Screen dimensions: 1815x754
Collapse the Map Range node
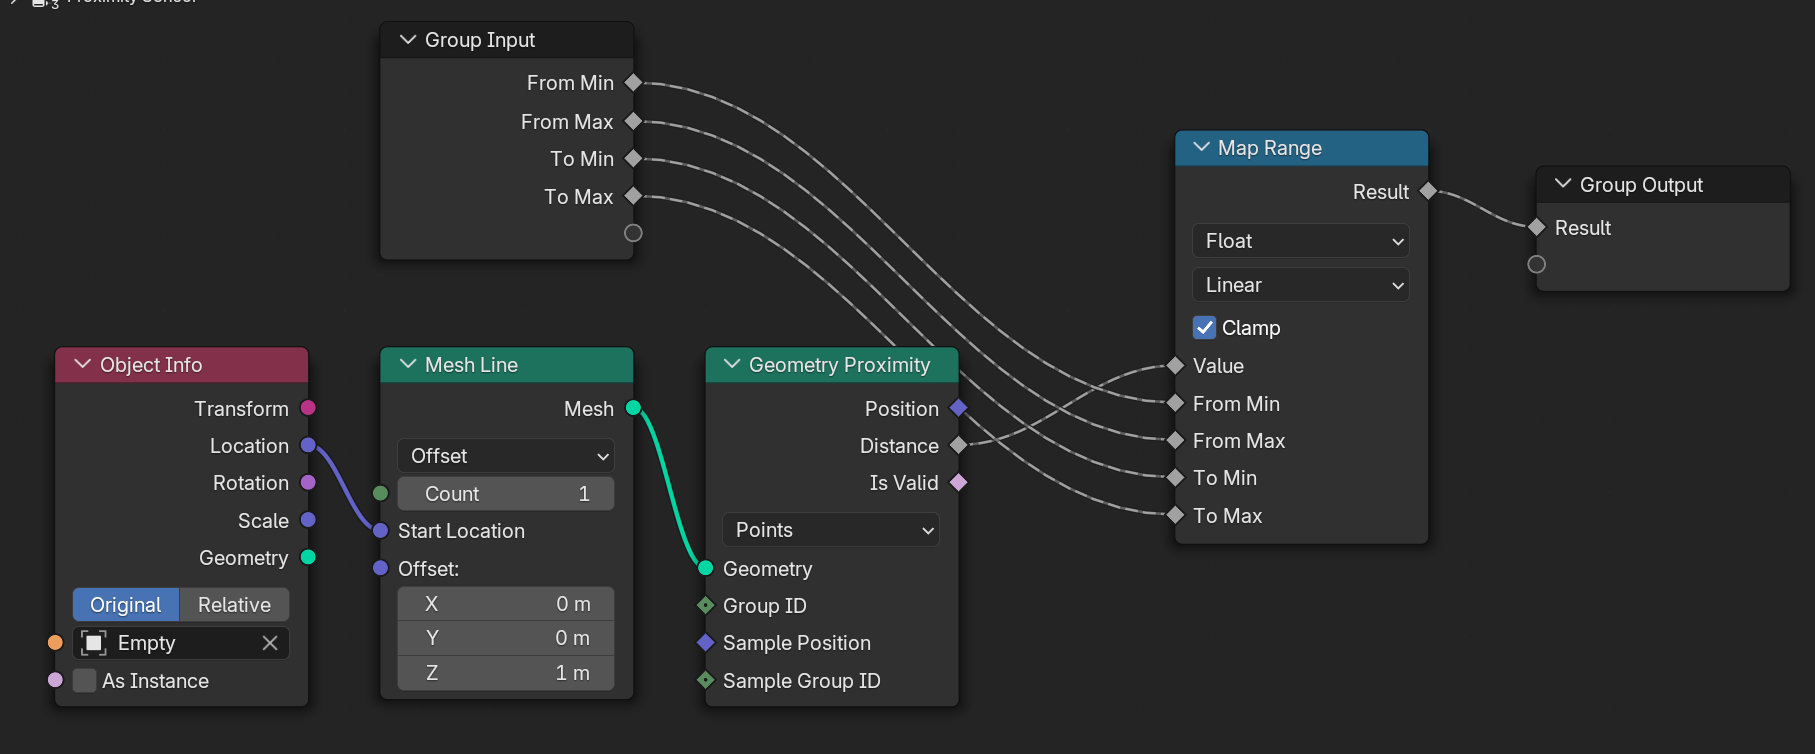click(x=1201, y=147)
